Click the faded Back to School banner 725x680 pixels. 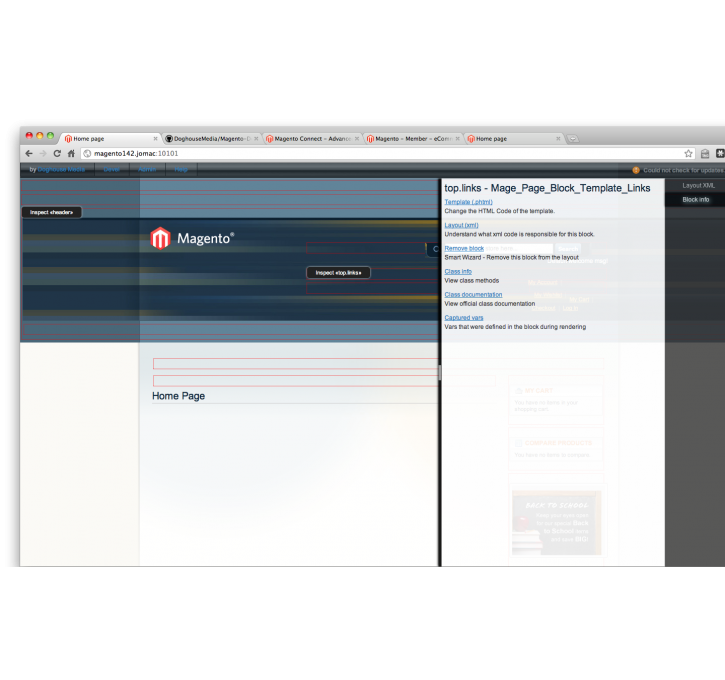557,523
